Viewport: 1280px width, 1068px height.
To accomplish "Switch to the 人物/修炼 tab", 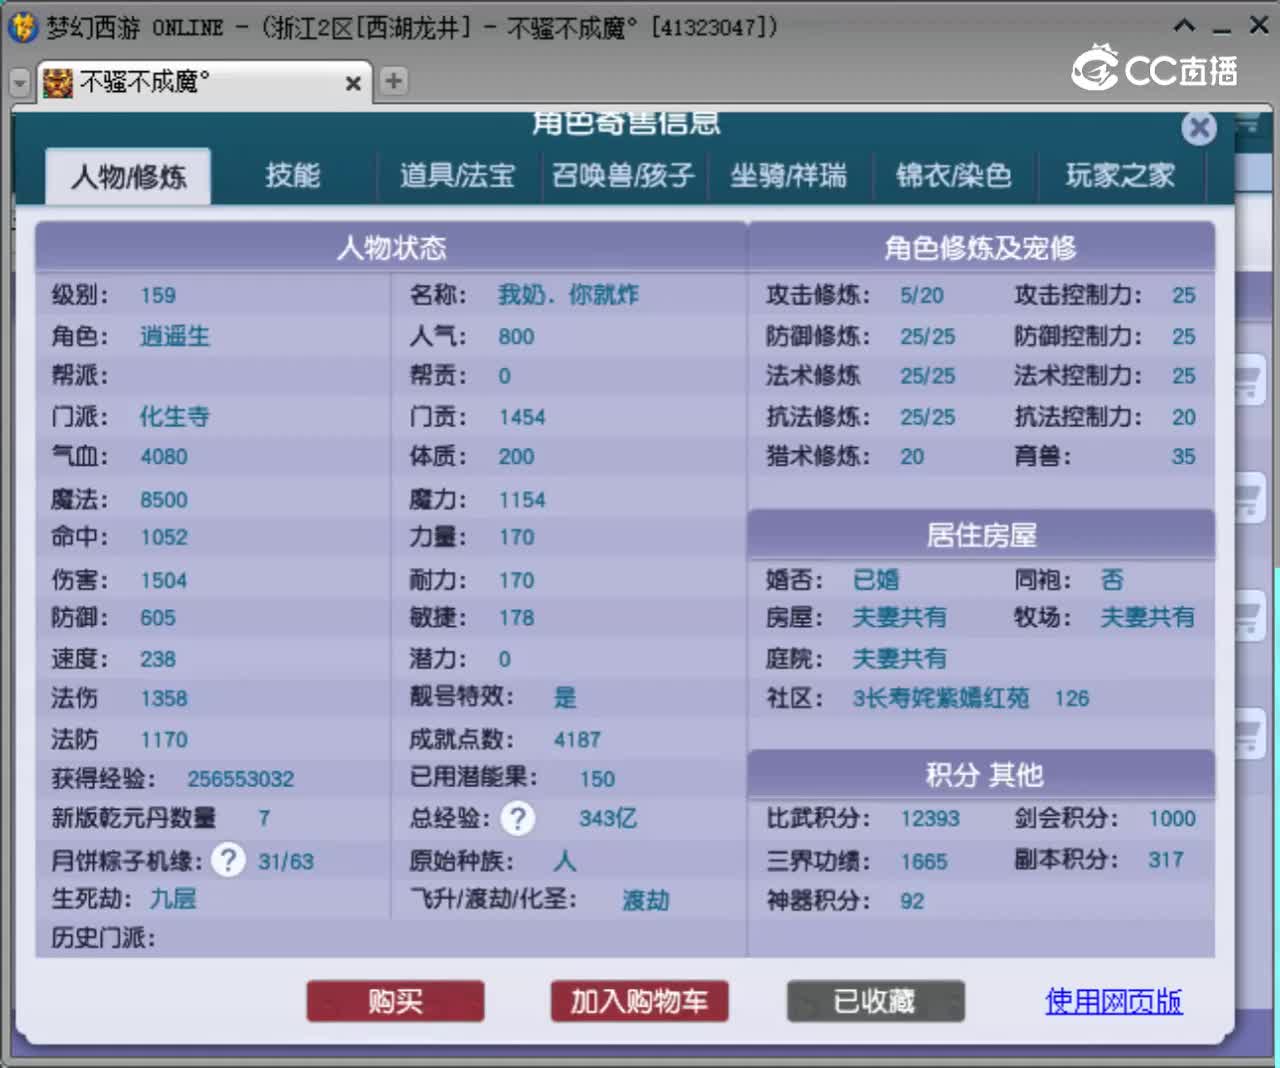I will click(128, 177).
